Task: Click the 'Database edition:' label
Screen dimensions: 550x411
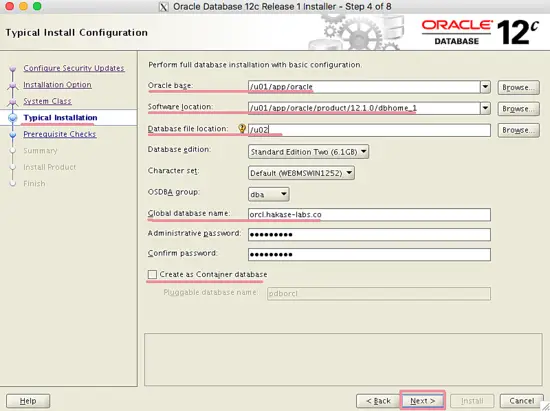Action: click(179, 149)
